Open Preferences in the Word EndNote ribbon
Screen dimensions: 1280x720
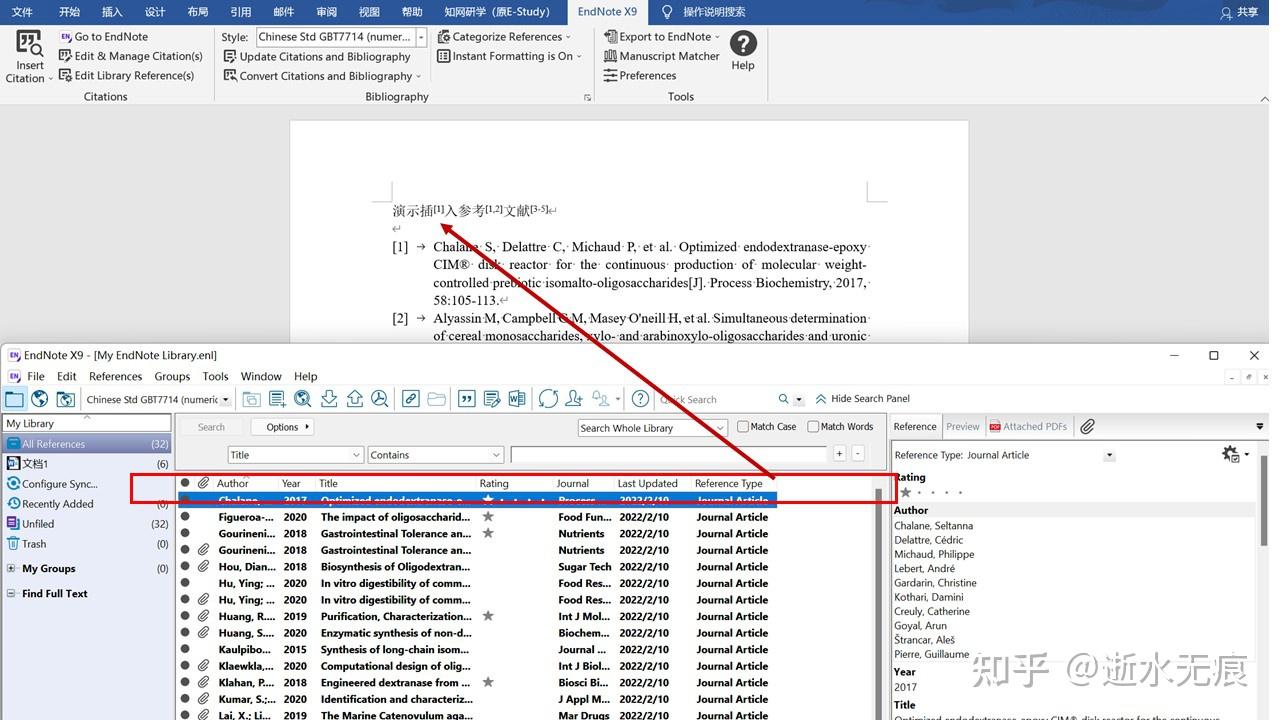pyautogui.click(x=640, y=75)
